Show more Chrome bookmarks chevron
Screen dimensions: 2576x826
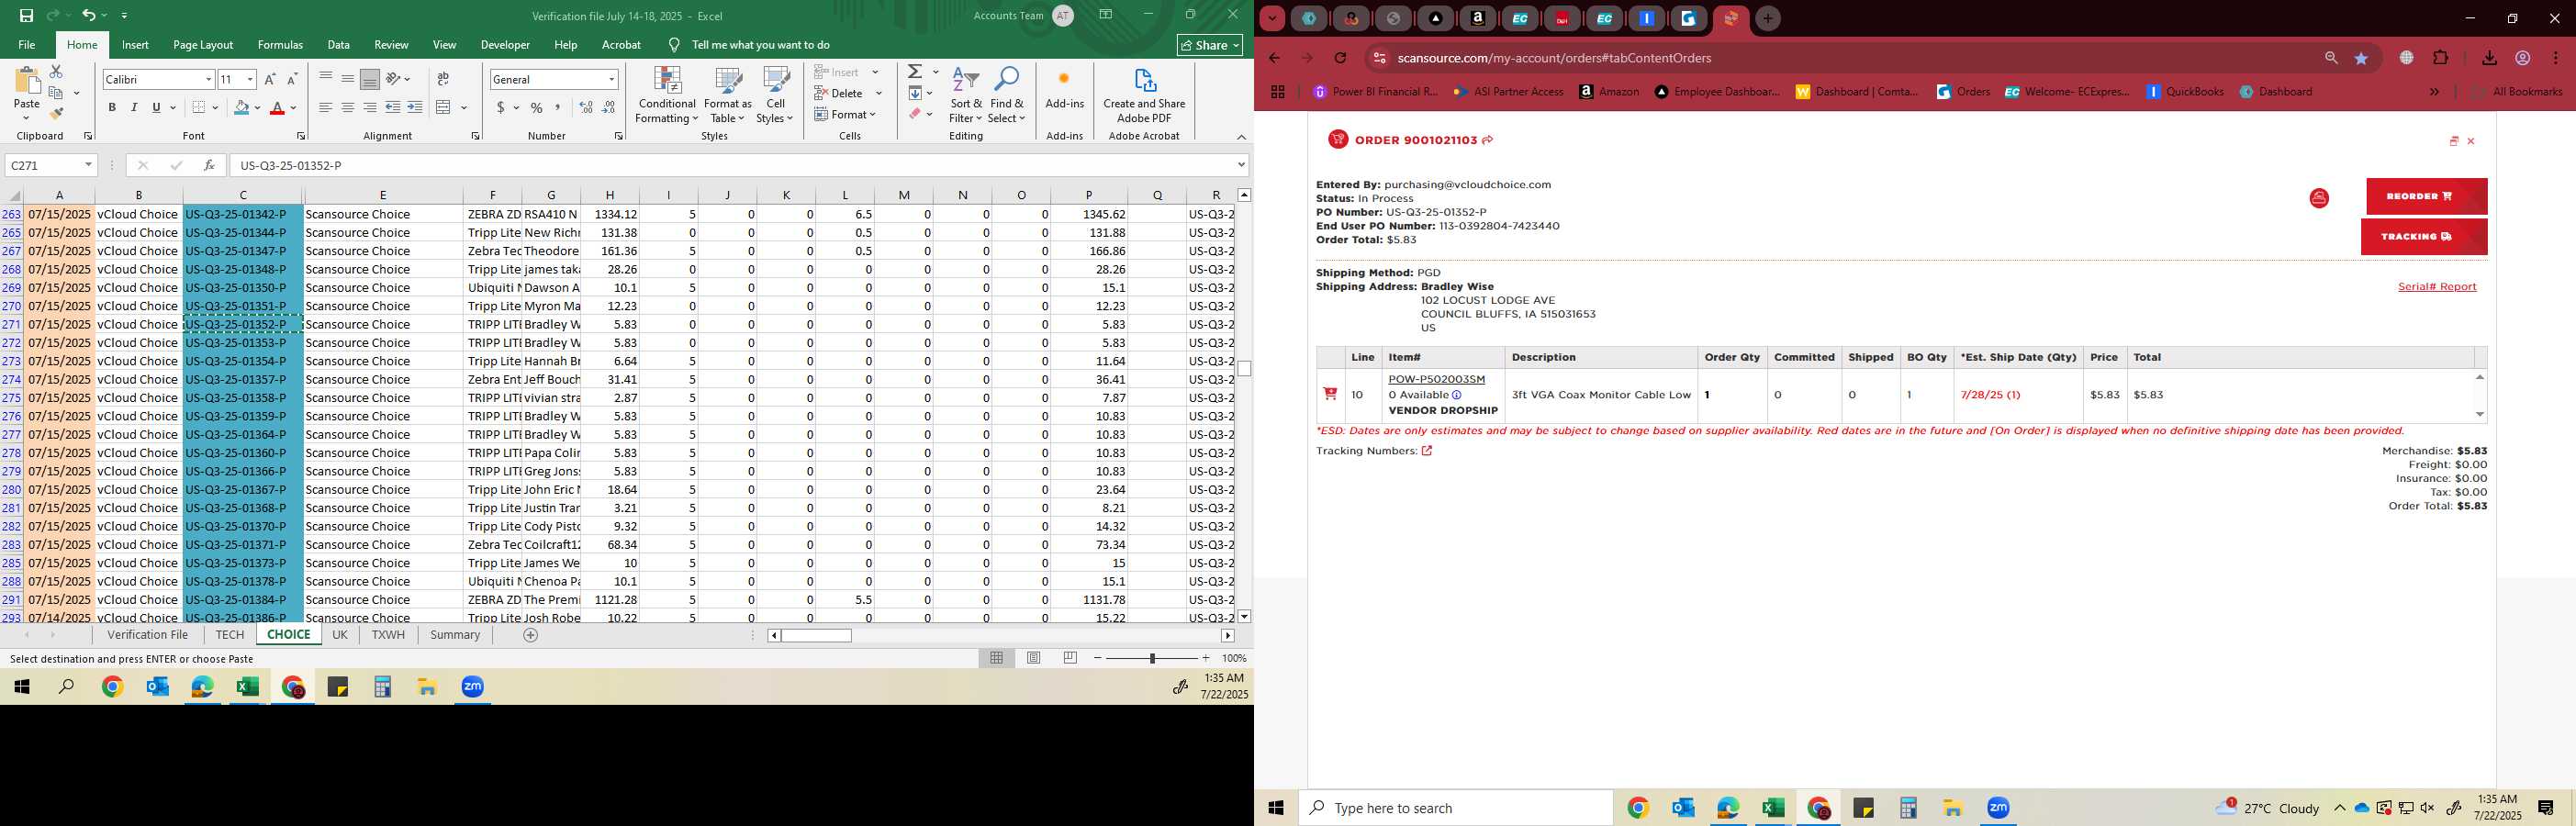coord(2434,92)
